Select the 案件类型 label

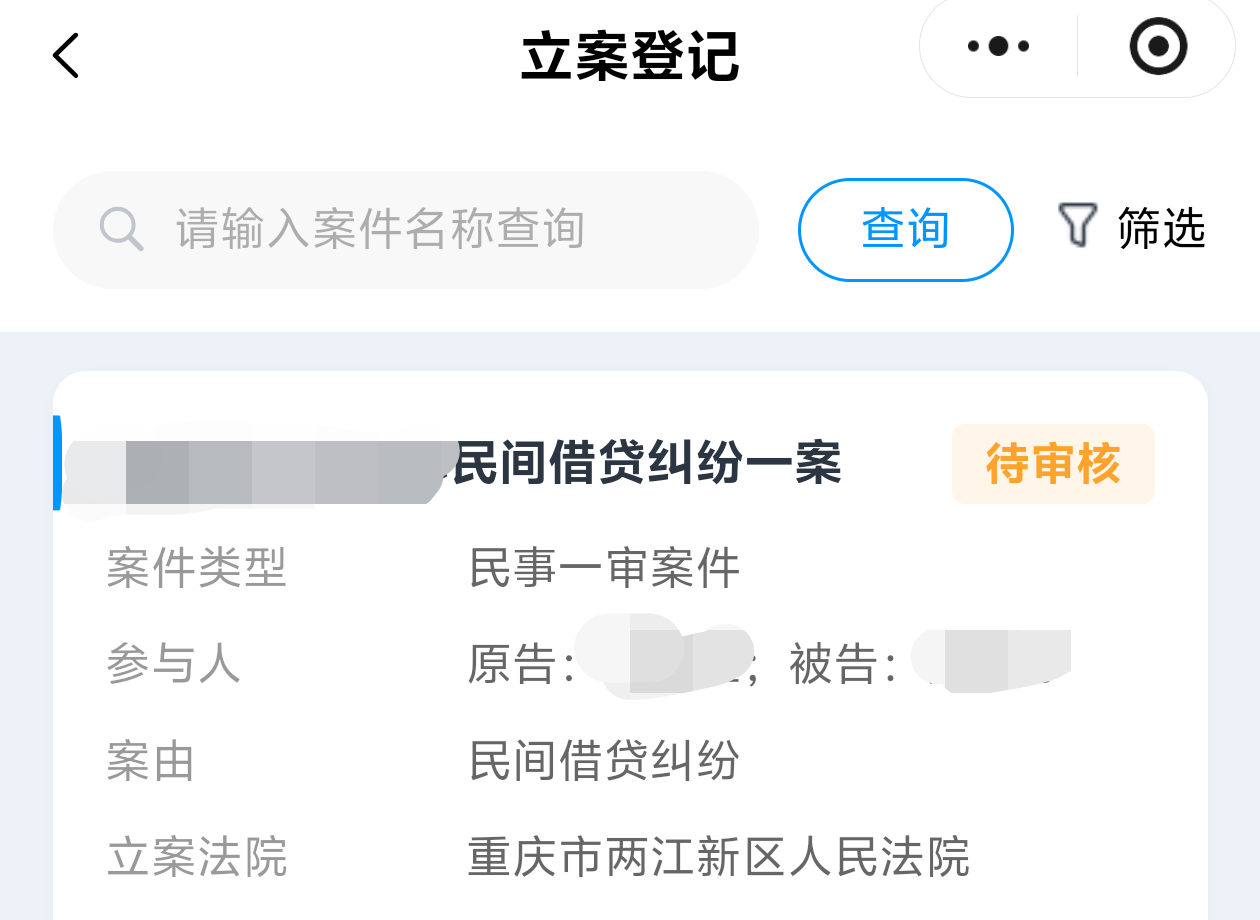tap(196, 569)
